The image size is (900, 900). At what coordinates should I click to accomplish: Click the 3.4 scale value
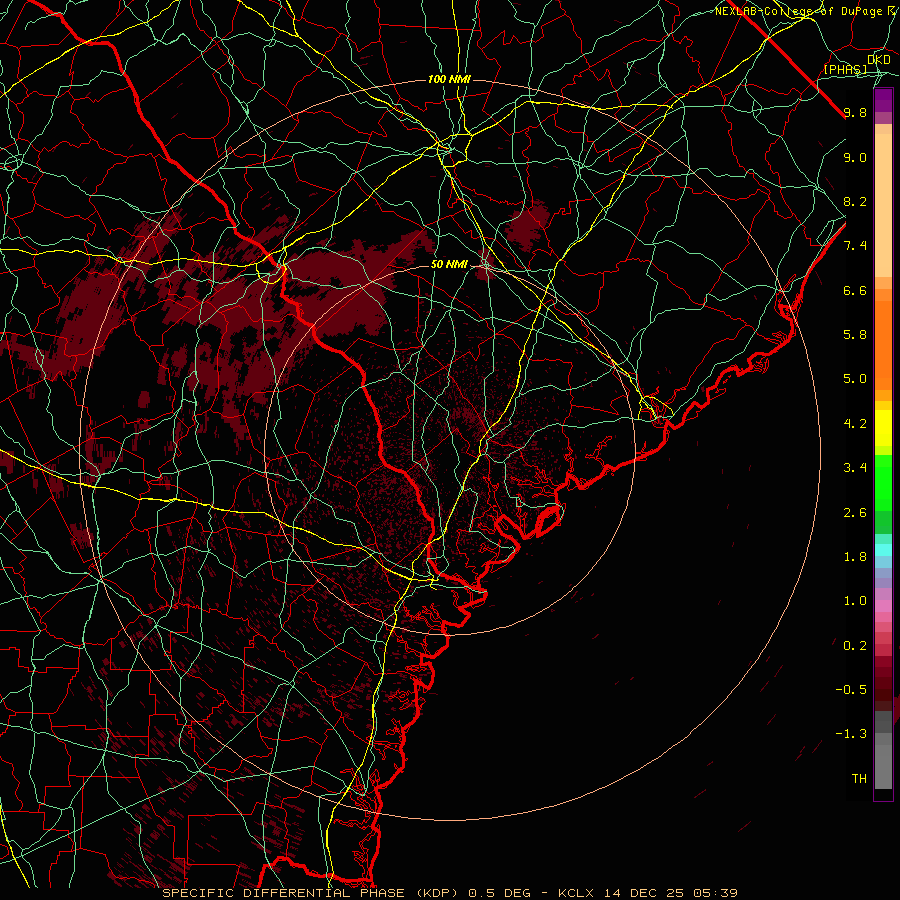(x=855, y=468)
